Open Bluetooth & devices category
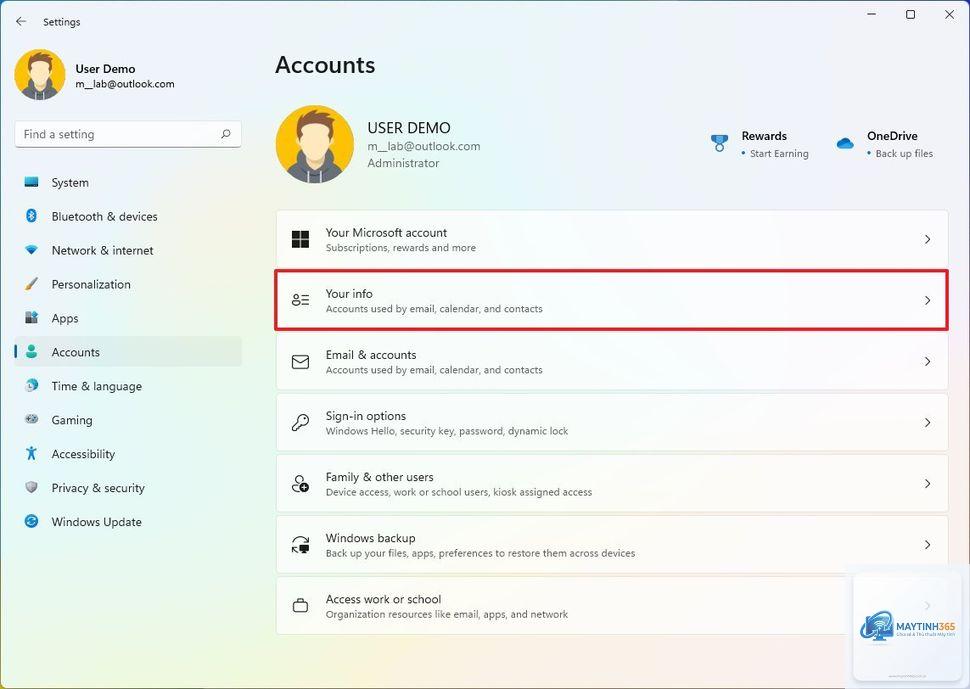This screenshot has height=689, width=970. click(x=128, y=216)
